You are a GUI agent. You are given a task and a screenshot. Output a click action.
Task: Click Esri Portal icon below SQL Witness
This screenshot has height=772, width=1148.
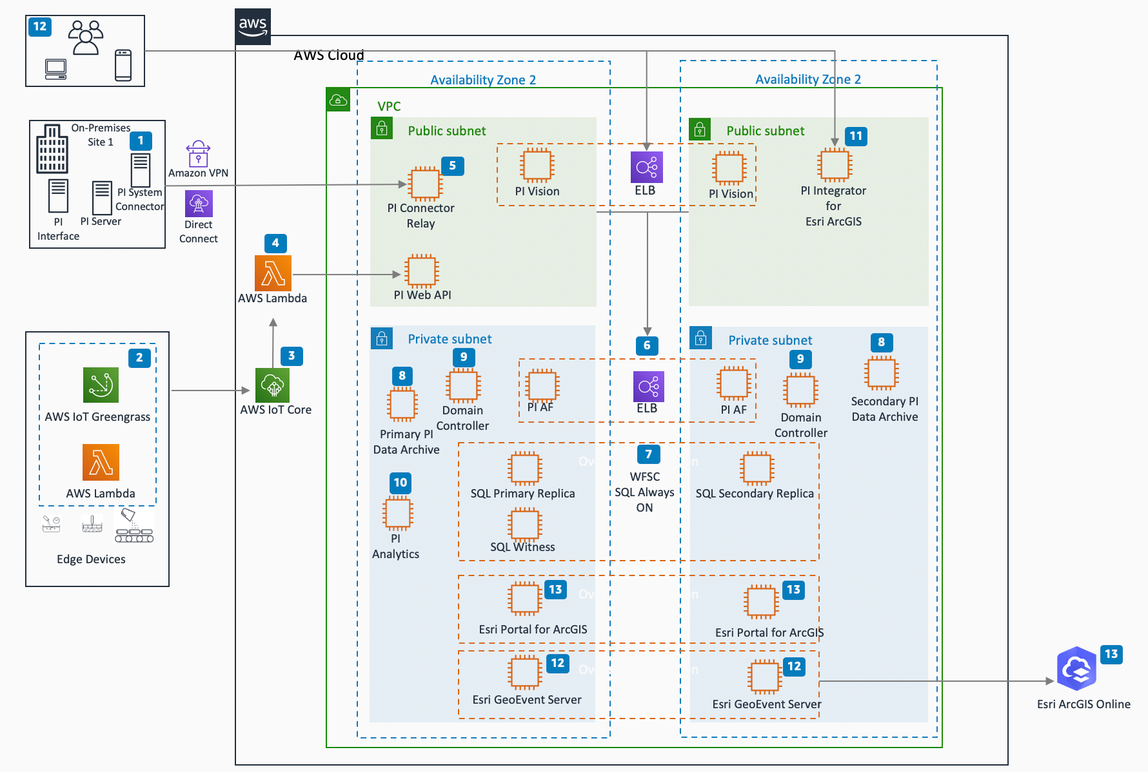[x=524, y=599]
